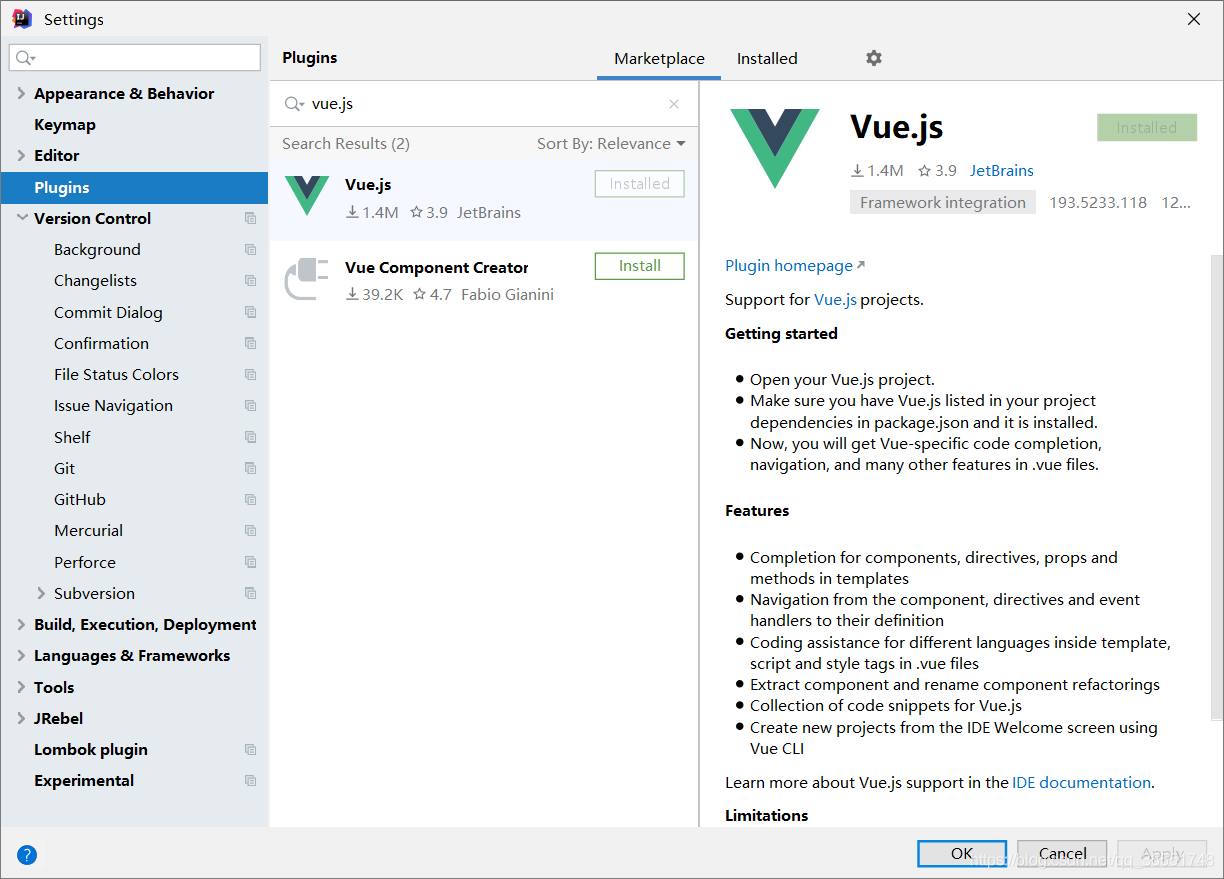Click the Vue Component Creator plug icon
1224x879 pixels.
[307, 278]
